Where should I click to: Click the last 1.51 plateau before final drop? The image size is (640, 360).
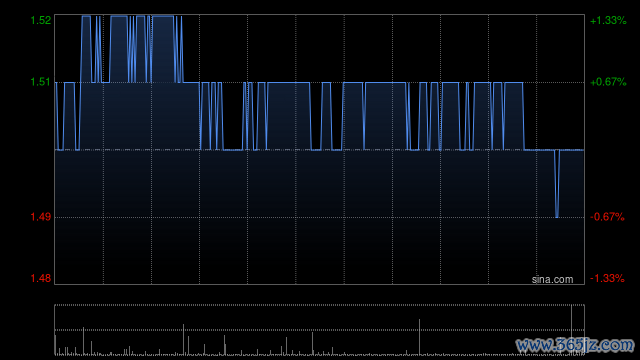pos(514,83)
